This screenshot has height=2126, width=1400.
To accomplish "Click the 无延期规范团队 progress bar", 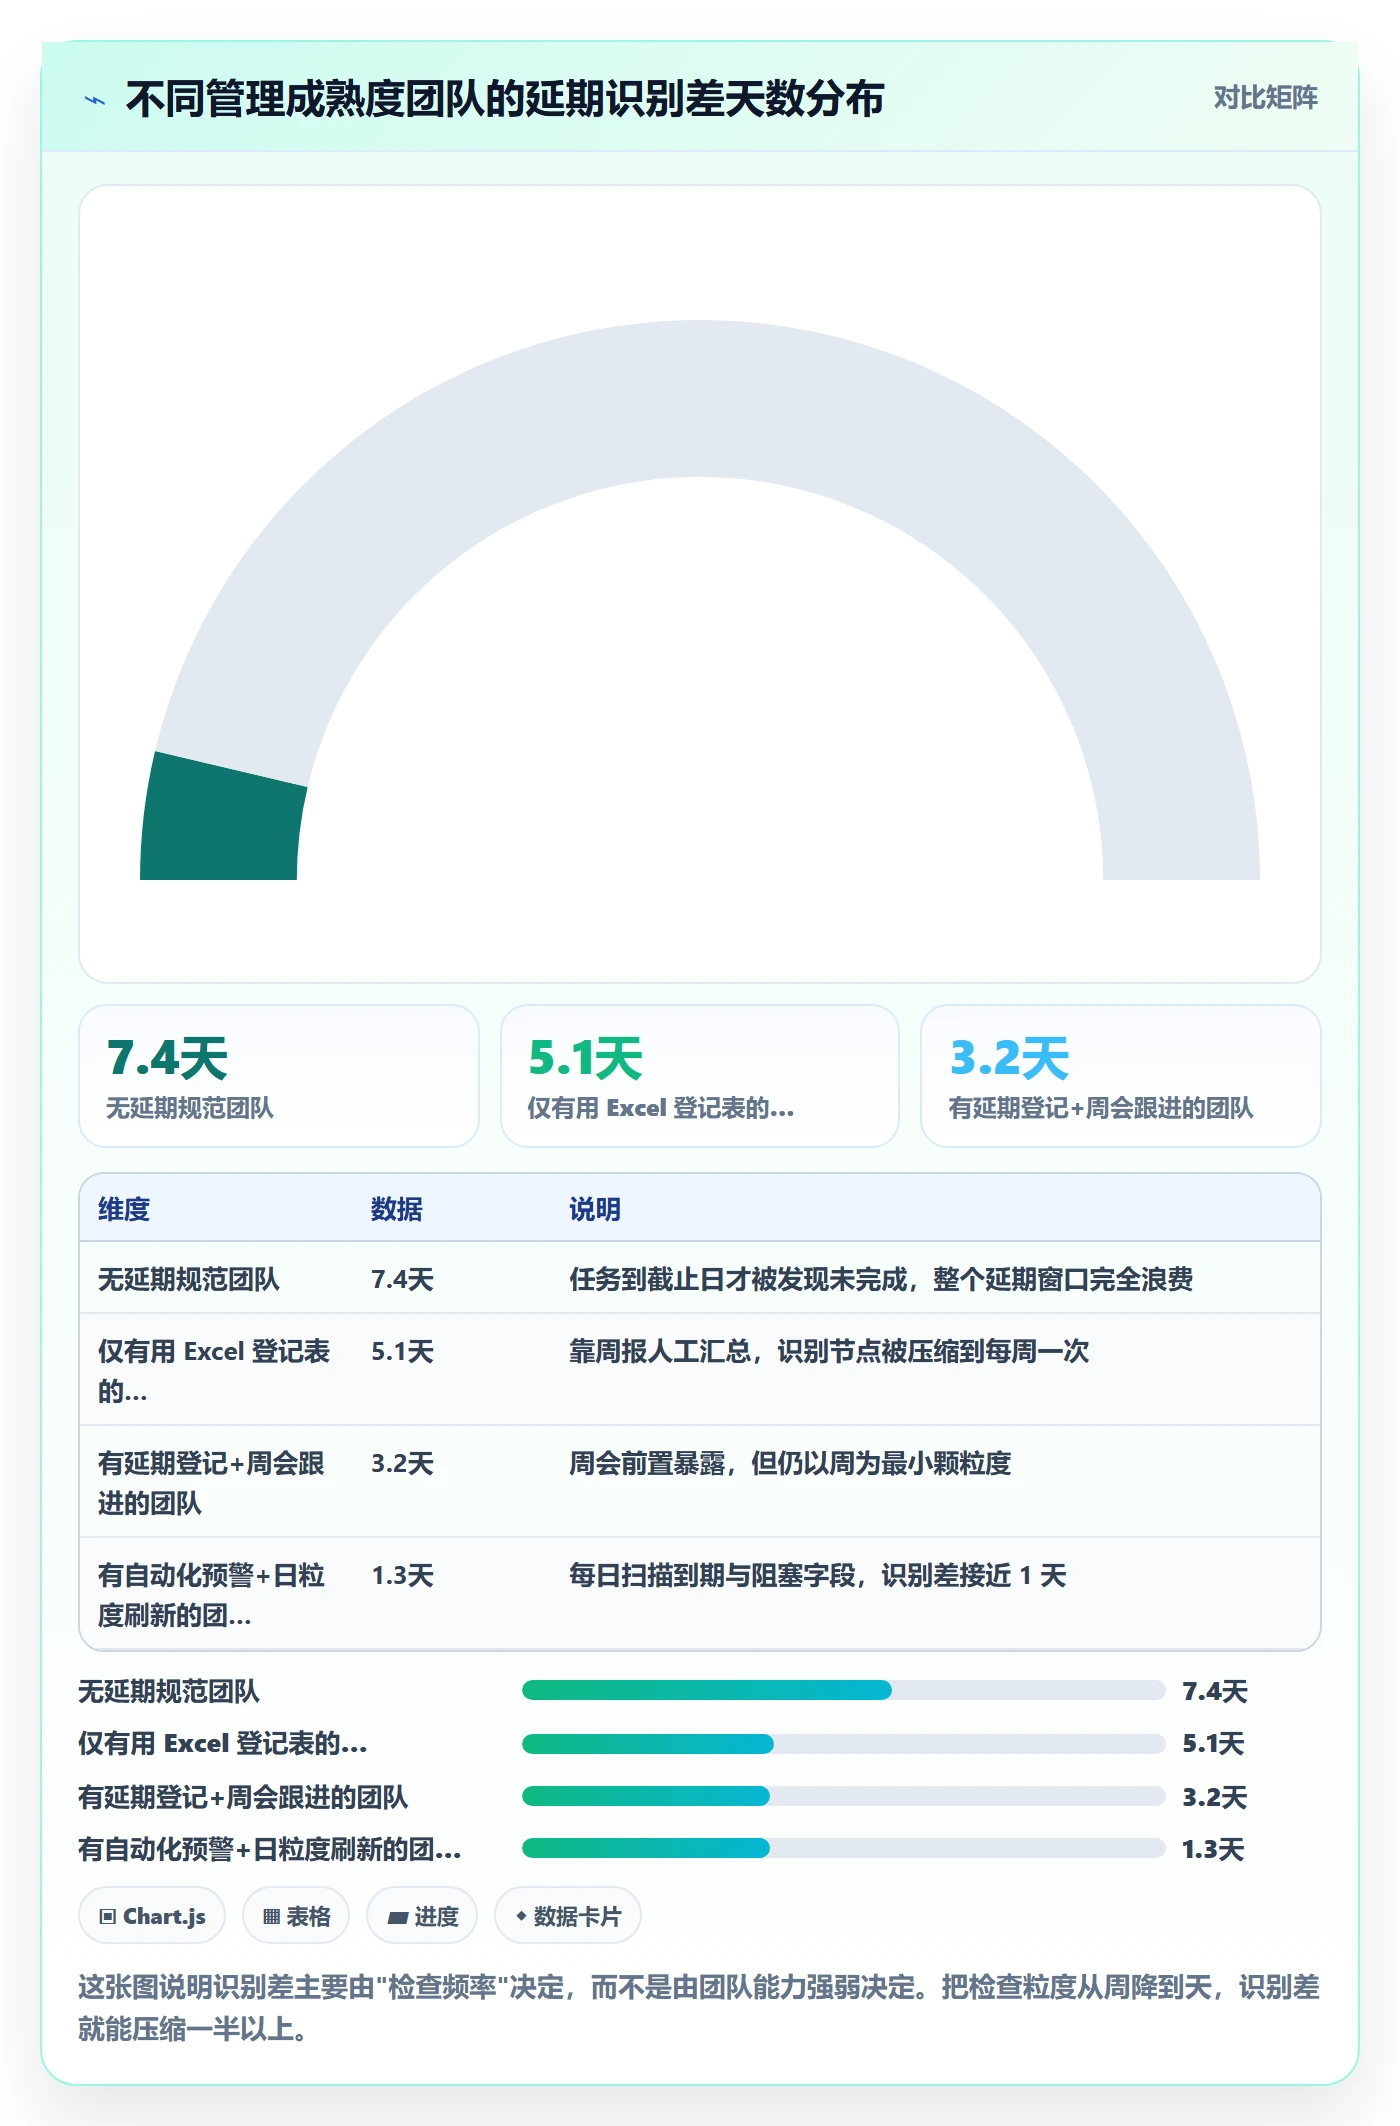I will click(843, 1690).
